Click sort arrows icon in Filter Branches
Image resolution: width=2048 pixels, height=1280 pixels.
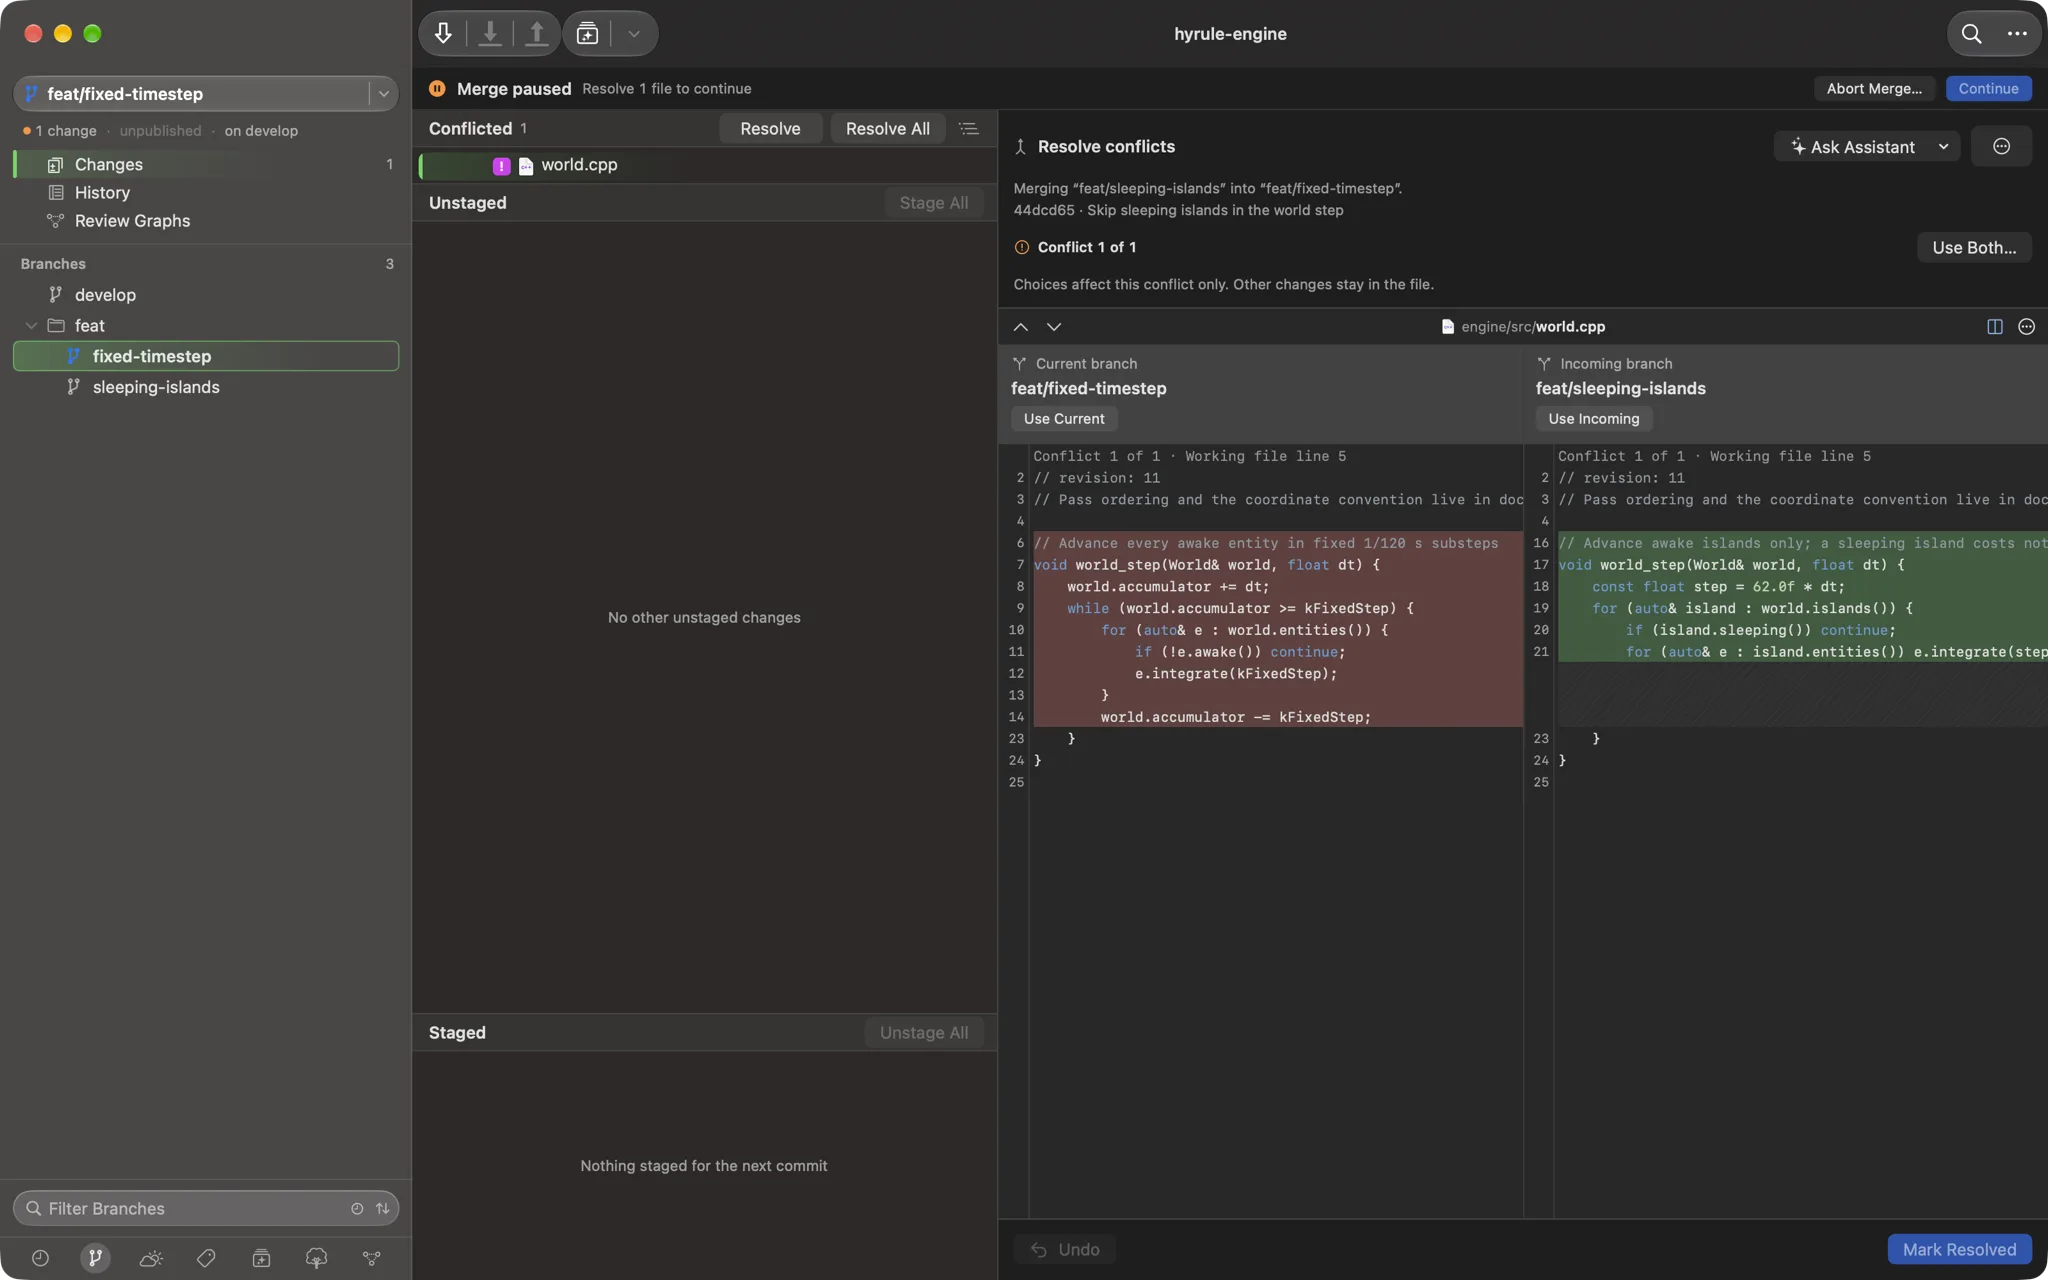(382, 1208)
